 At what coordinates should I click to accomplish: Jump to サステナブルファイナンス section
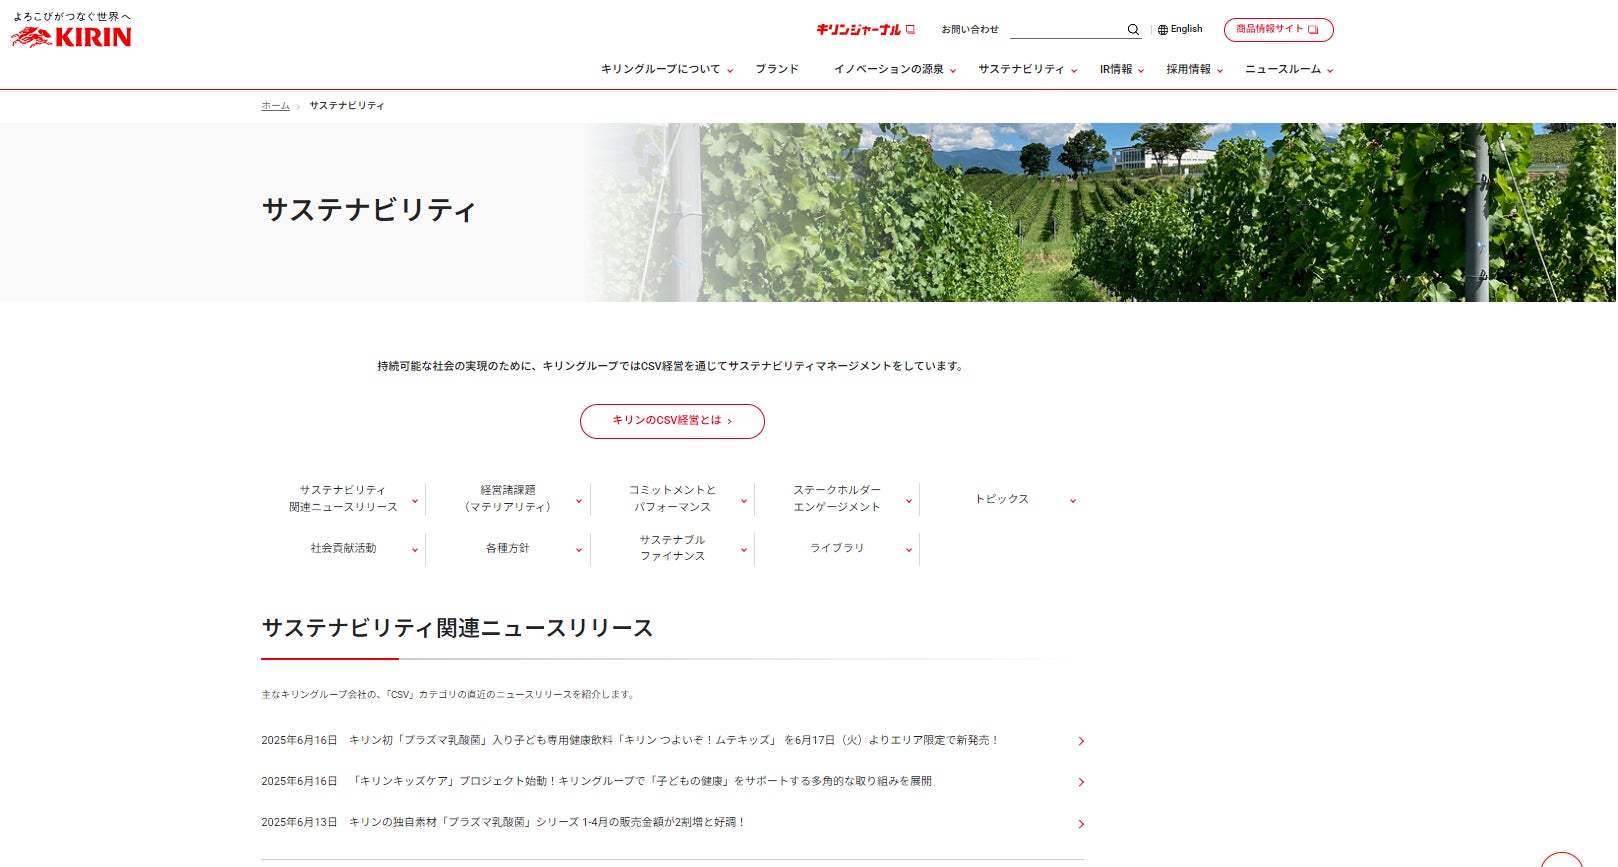[x=673, y=549]
